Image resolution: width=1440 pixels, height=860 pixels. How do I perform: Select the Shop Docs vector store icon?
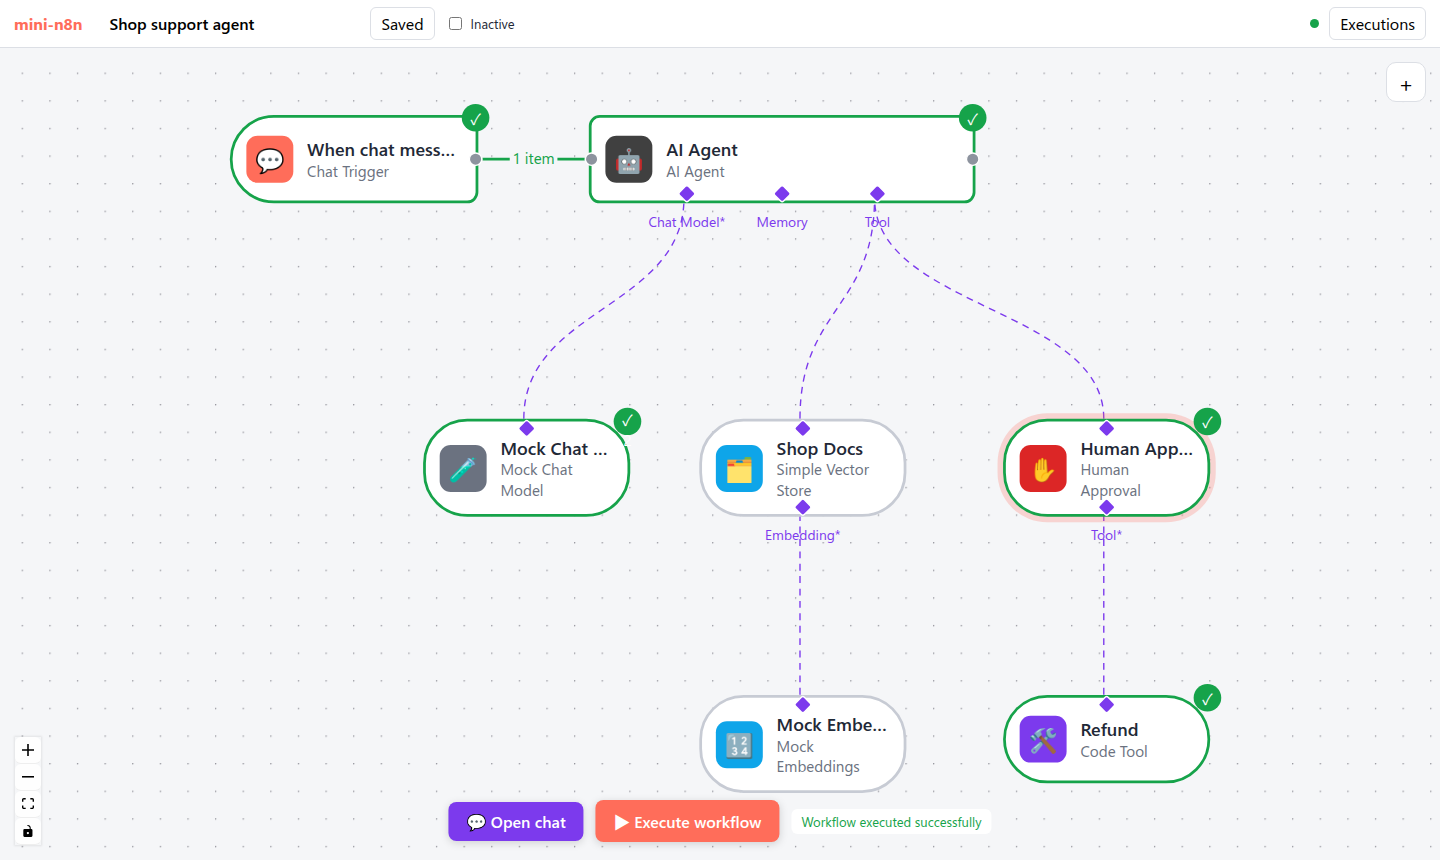739,468
